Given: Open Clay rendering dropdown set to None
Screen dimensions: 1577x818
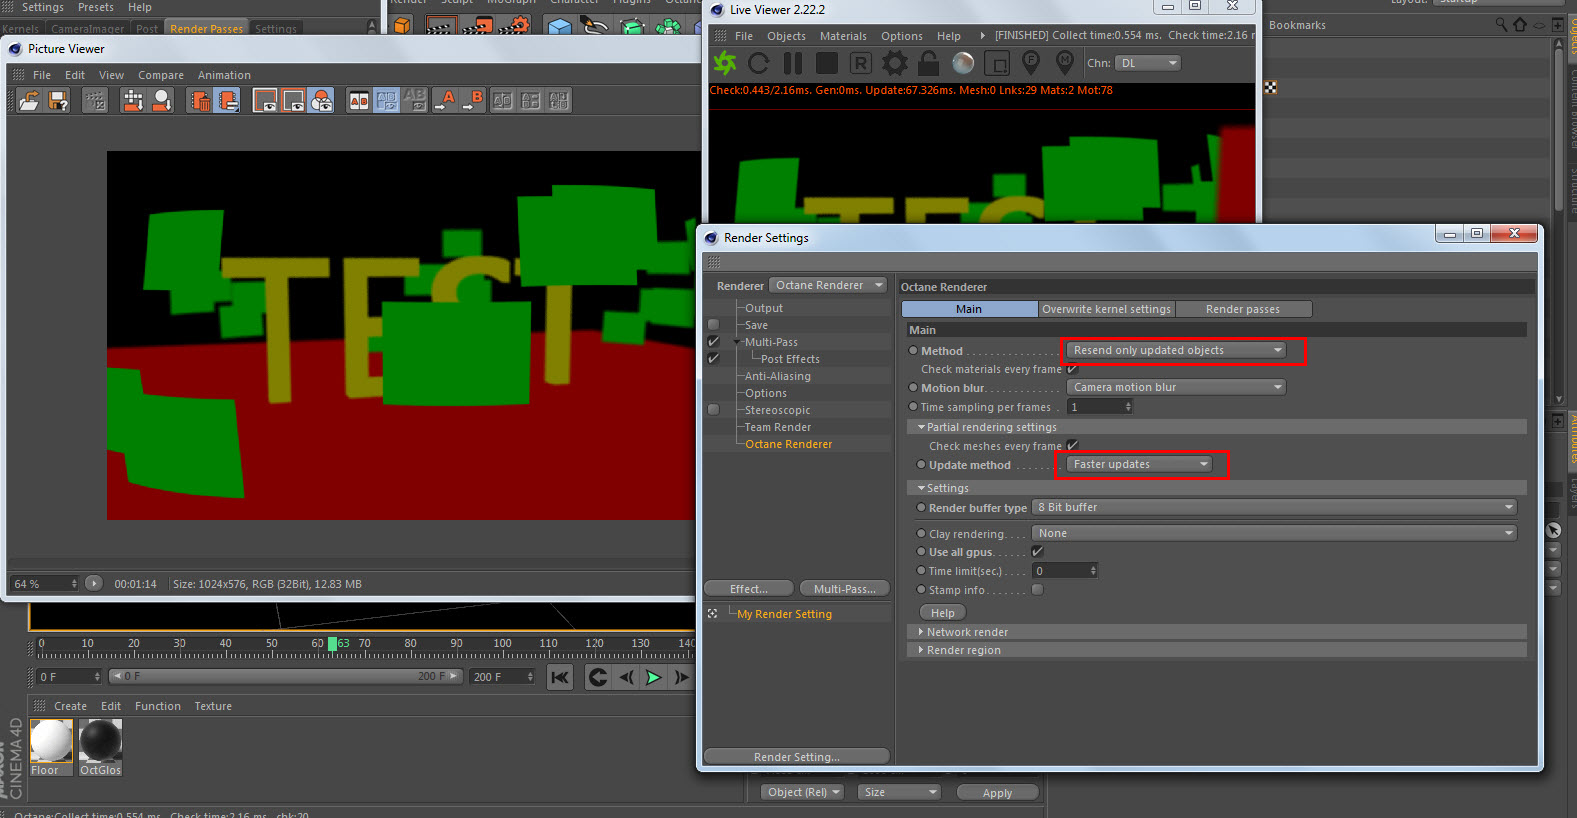Looking at the screenshot, I should [1274, 533].
